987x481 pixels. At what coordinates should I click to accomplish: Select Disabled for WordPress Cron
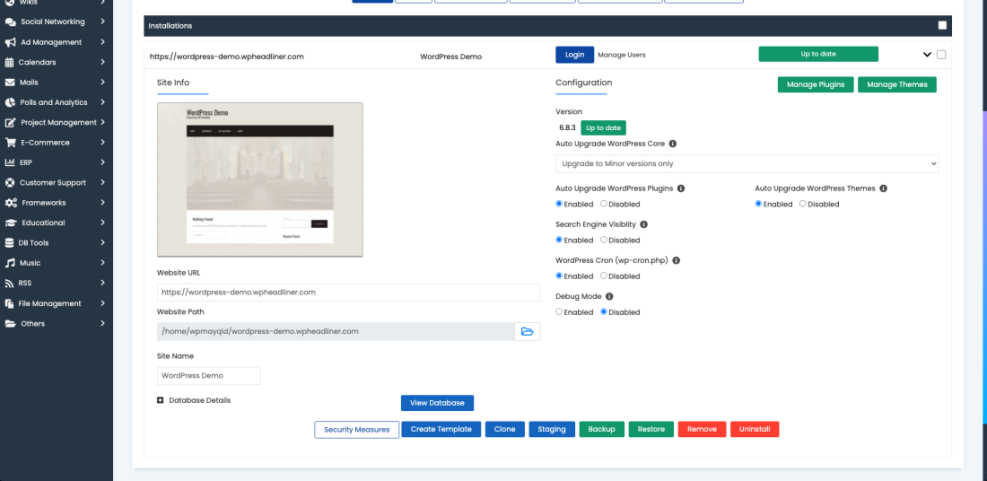coord(604,276)
